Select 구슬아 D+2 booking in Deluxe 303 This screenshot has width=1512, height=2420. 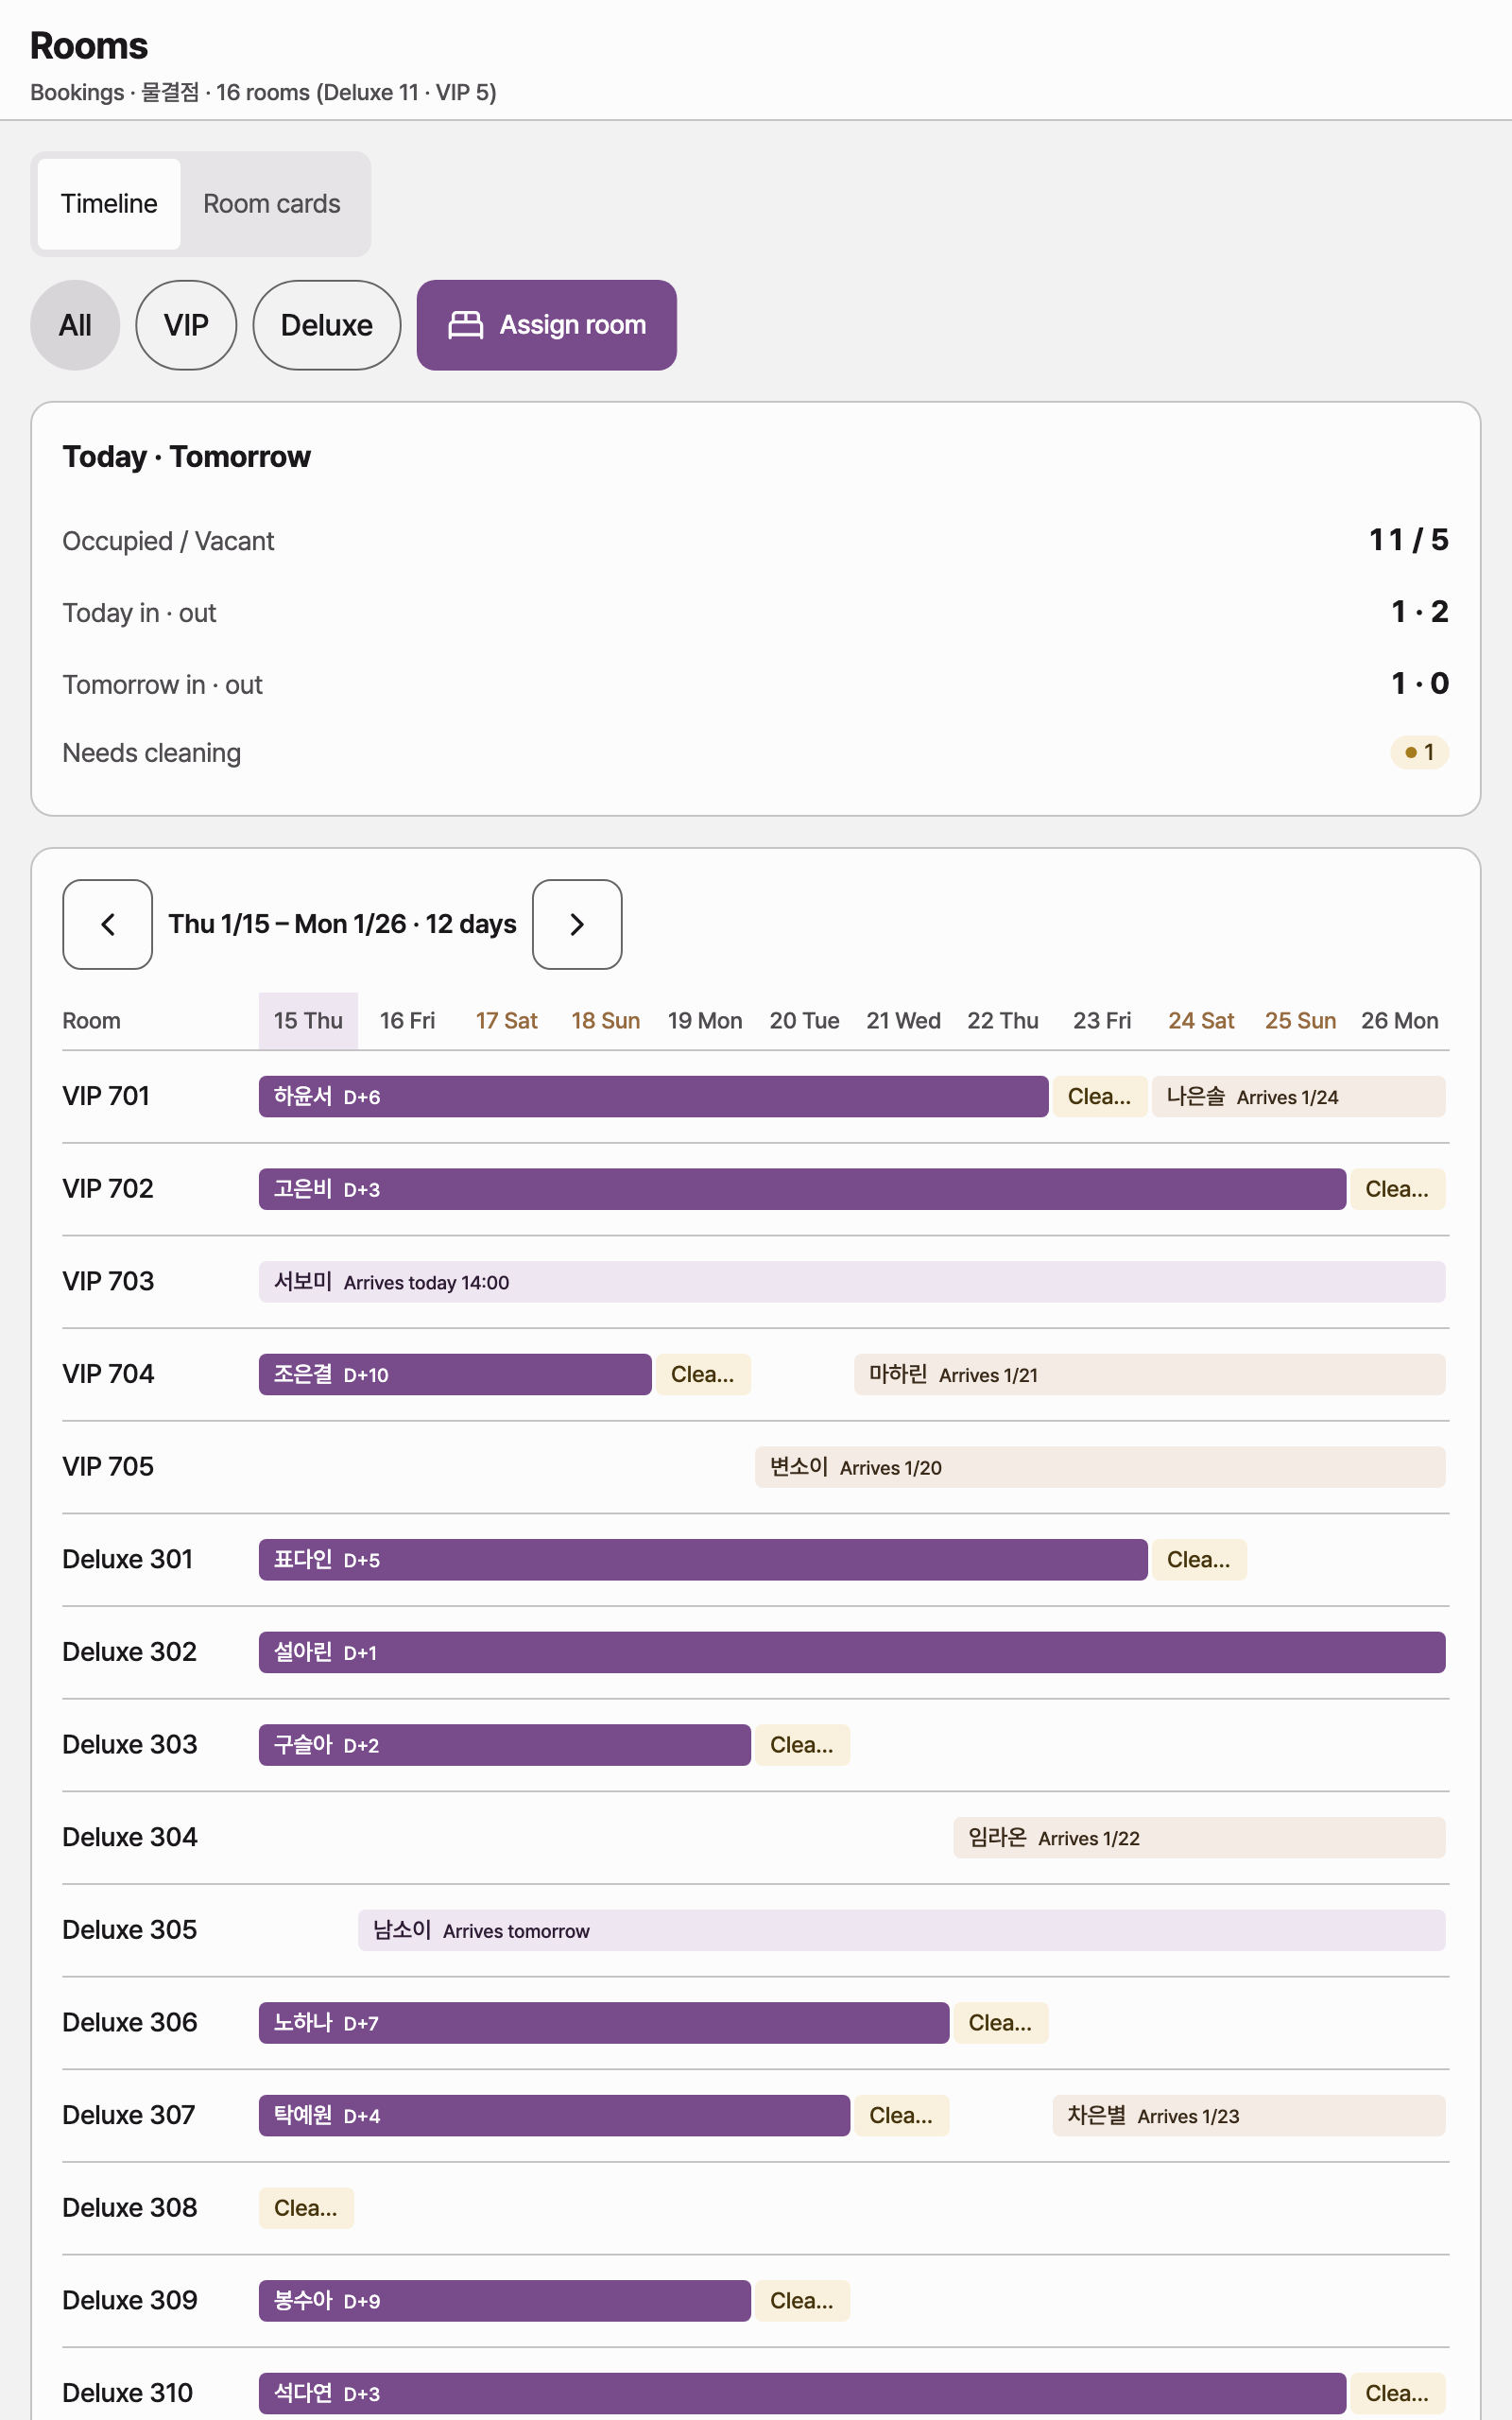pos(505,1745)
